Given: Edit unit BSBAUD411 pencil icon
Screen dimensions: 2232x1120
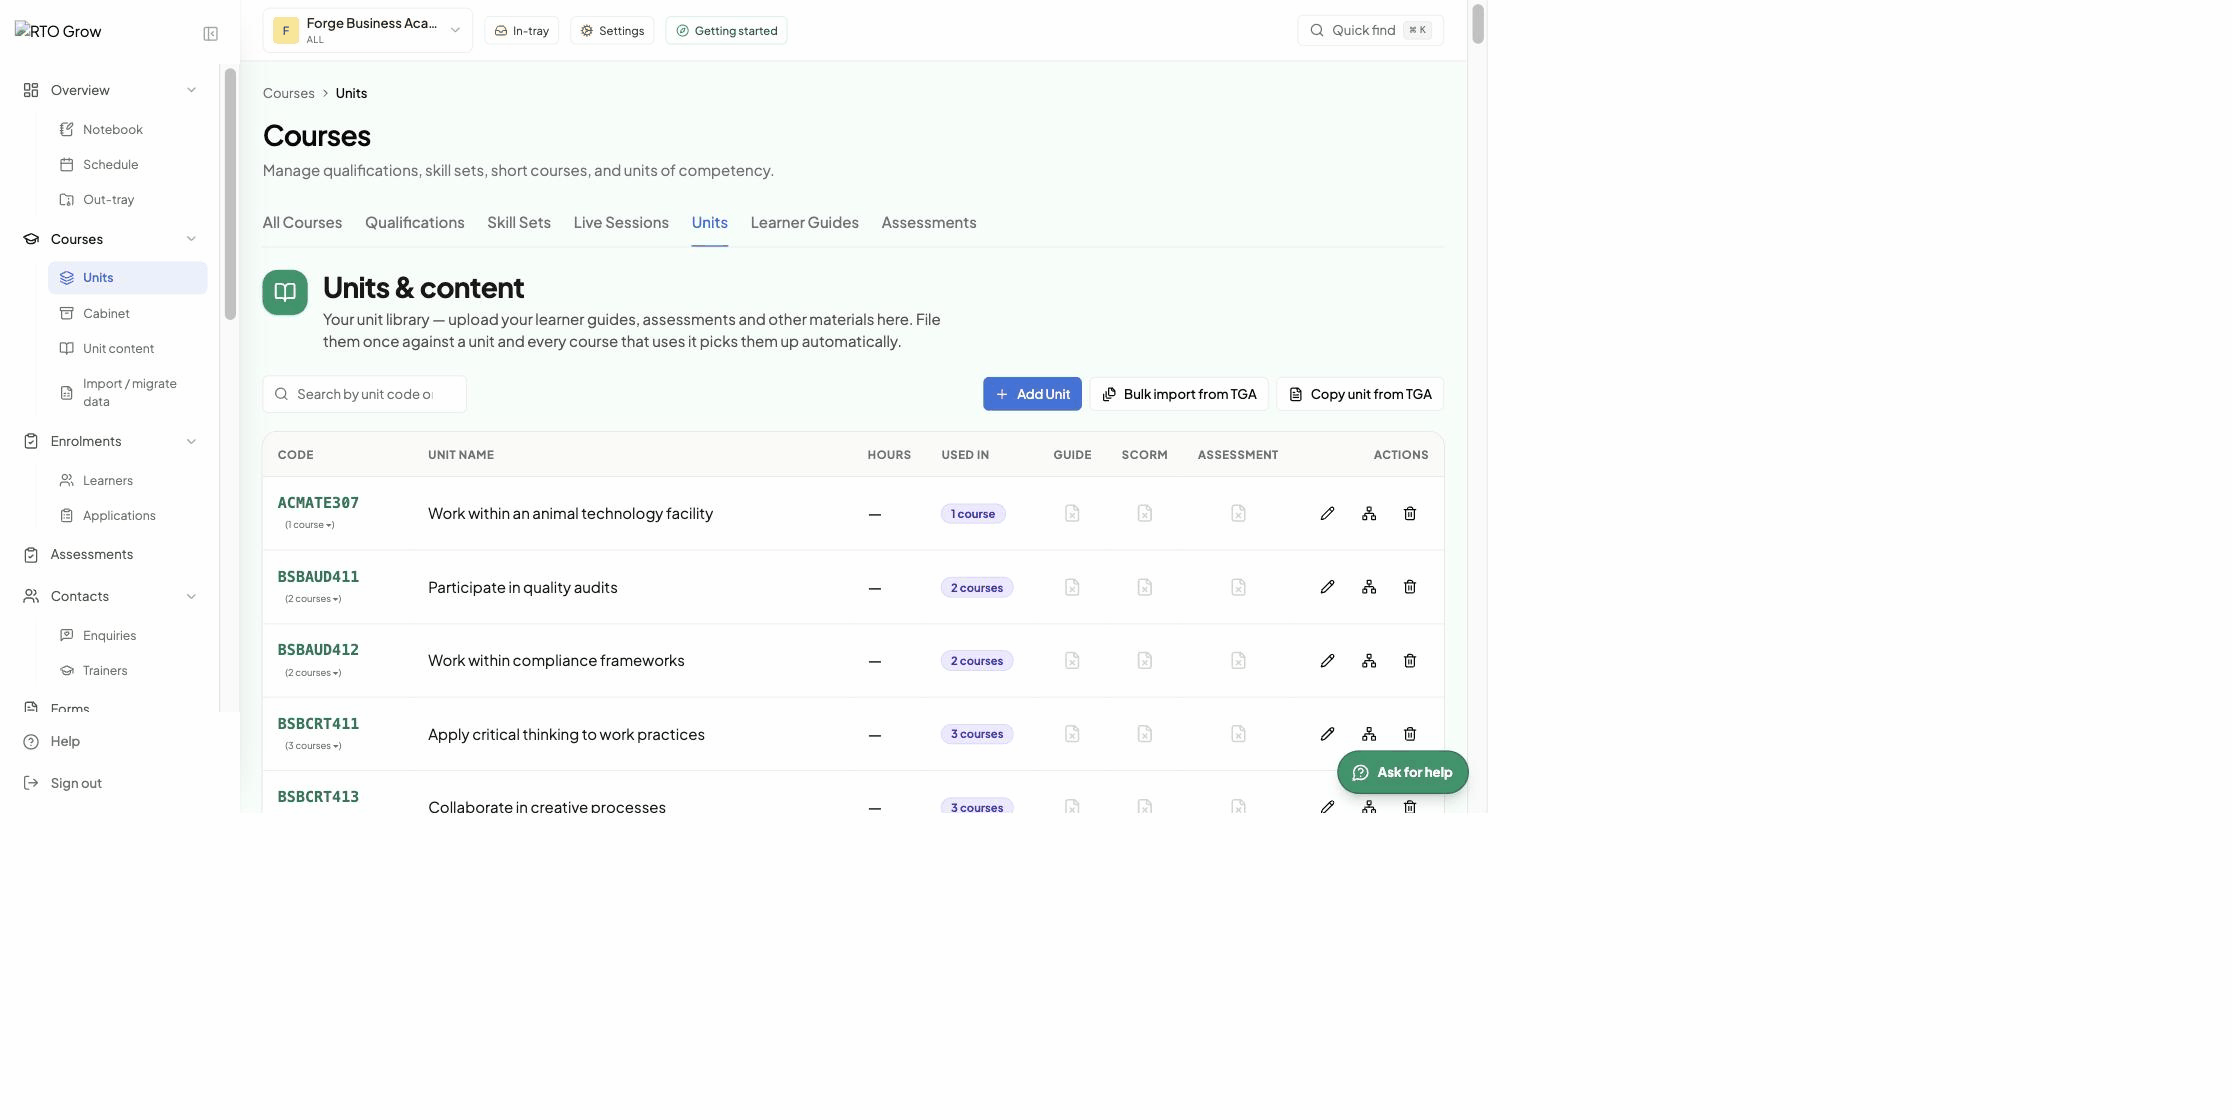Looking at the screenshot, I should (x=1327, y=587).
